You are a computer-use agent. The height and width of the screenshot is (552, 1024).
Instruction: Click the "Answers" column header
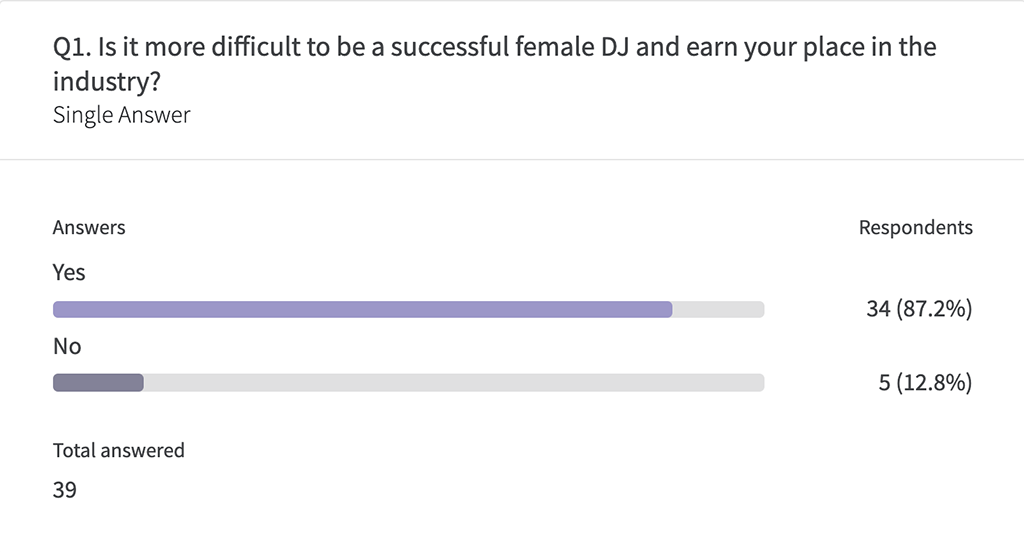point(89,227)
